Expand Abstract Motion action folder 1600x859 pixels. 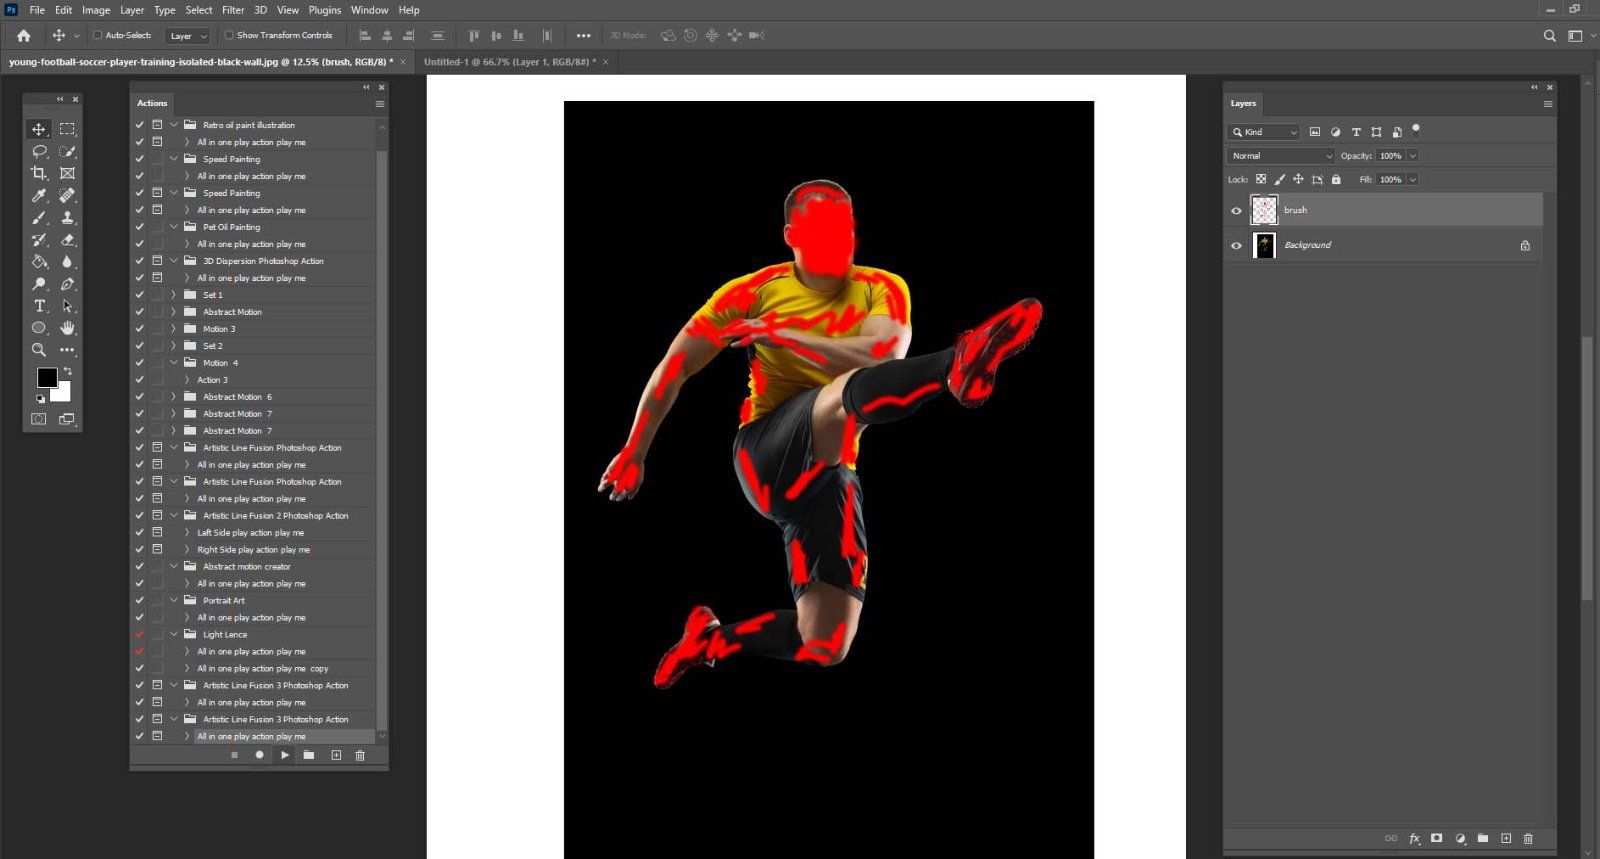click(174, 312)
